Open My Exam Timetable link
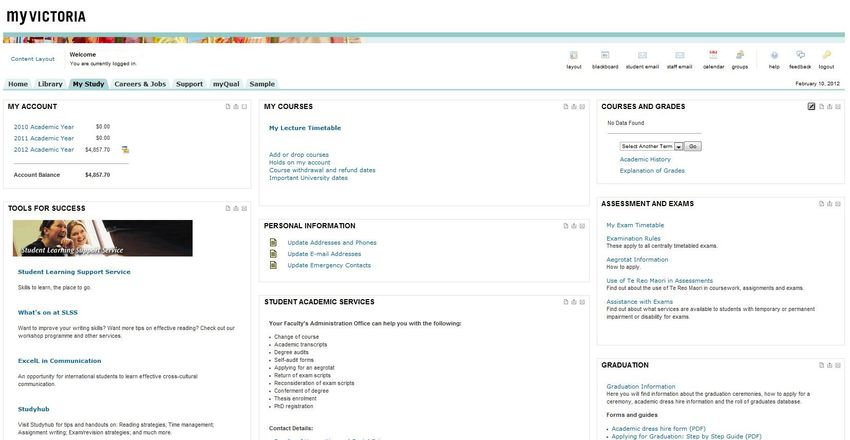The height and width of the screenshot is (440, 850). tap(635, 225)
